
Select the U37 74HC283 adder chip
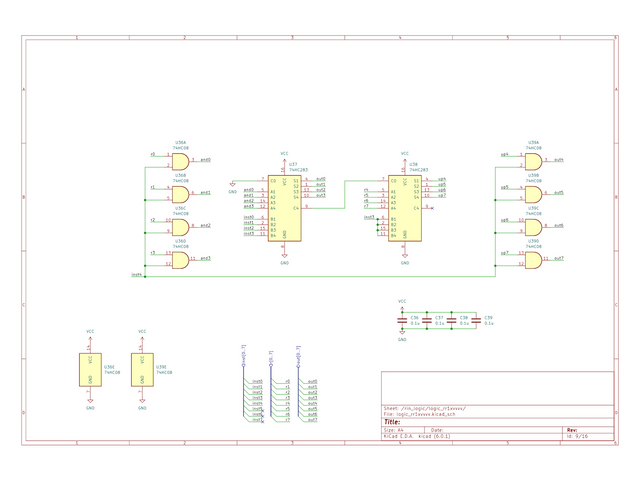click(x=284, y=207)
